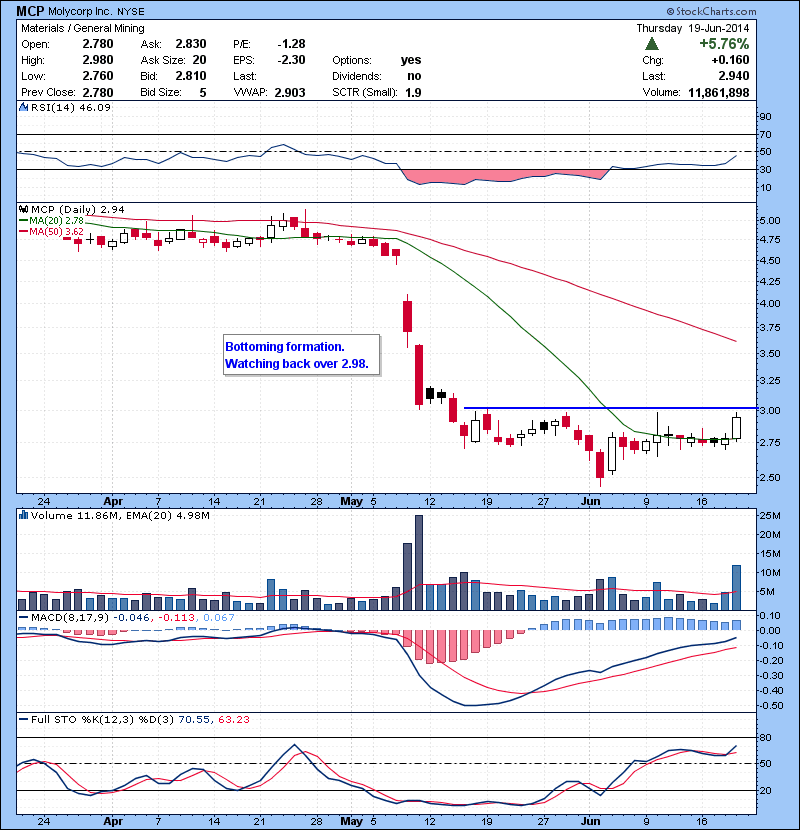Click the Last price 2.940
Image resolution: width=800 pixels, height=830 pixels.
tap(734, 76)
